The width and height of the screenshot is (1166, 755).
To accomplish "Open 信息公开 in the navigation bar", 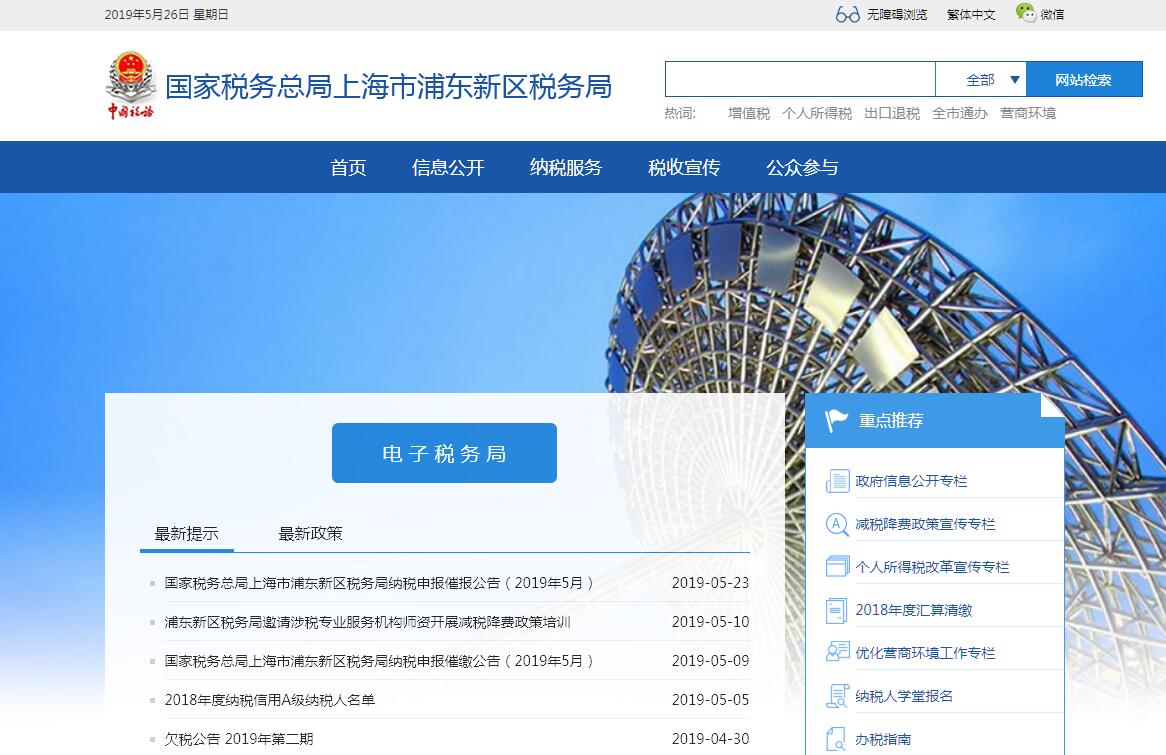I will pos(448,167).
